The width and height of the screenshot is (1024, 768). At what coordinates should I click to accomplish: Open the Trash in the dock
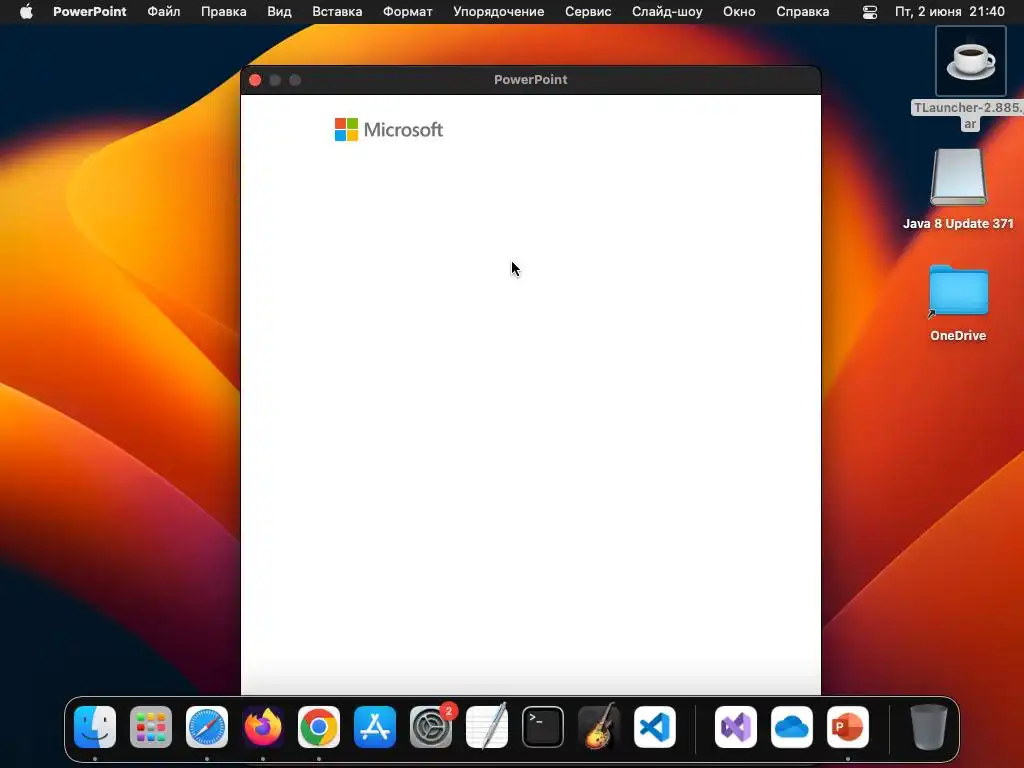pos(929,727)
